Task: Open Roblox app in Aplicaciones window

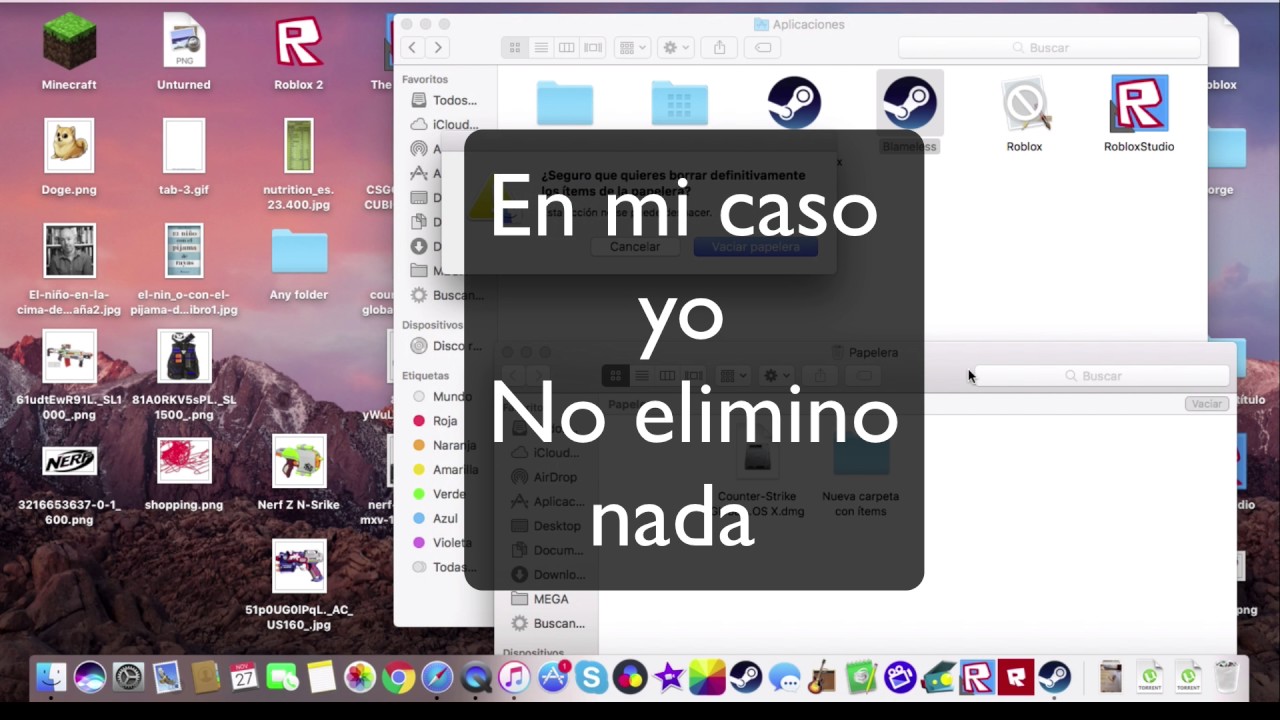Action: click(1024, 115)
